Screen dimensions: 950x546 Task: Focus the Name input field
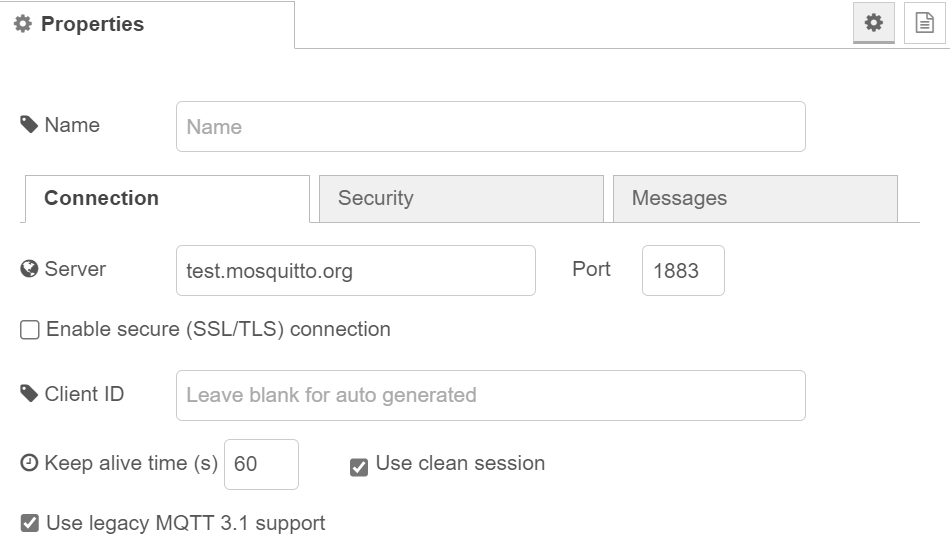tap(490, 127)
